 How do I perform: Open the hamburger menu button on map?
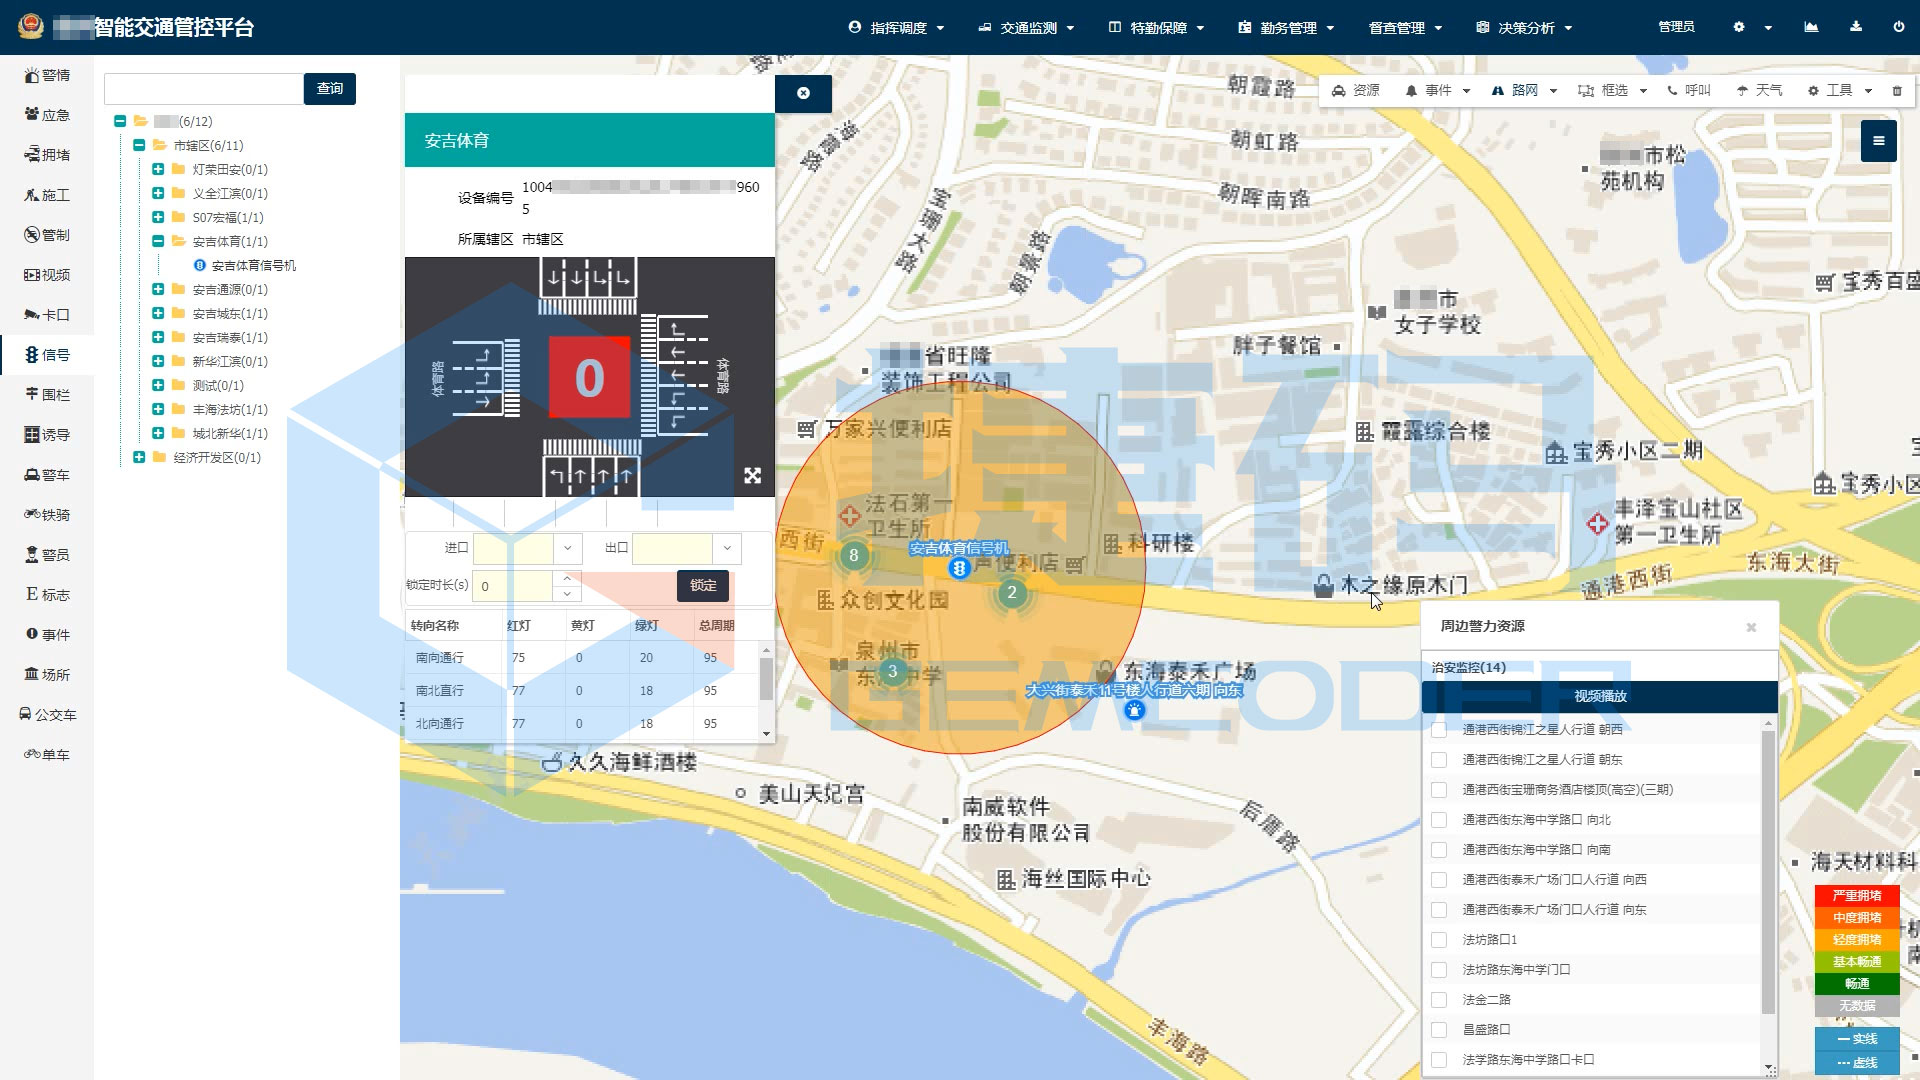point(1878,141)
